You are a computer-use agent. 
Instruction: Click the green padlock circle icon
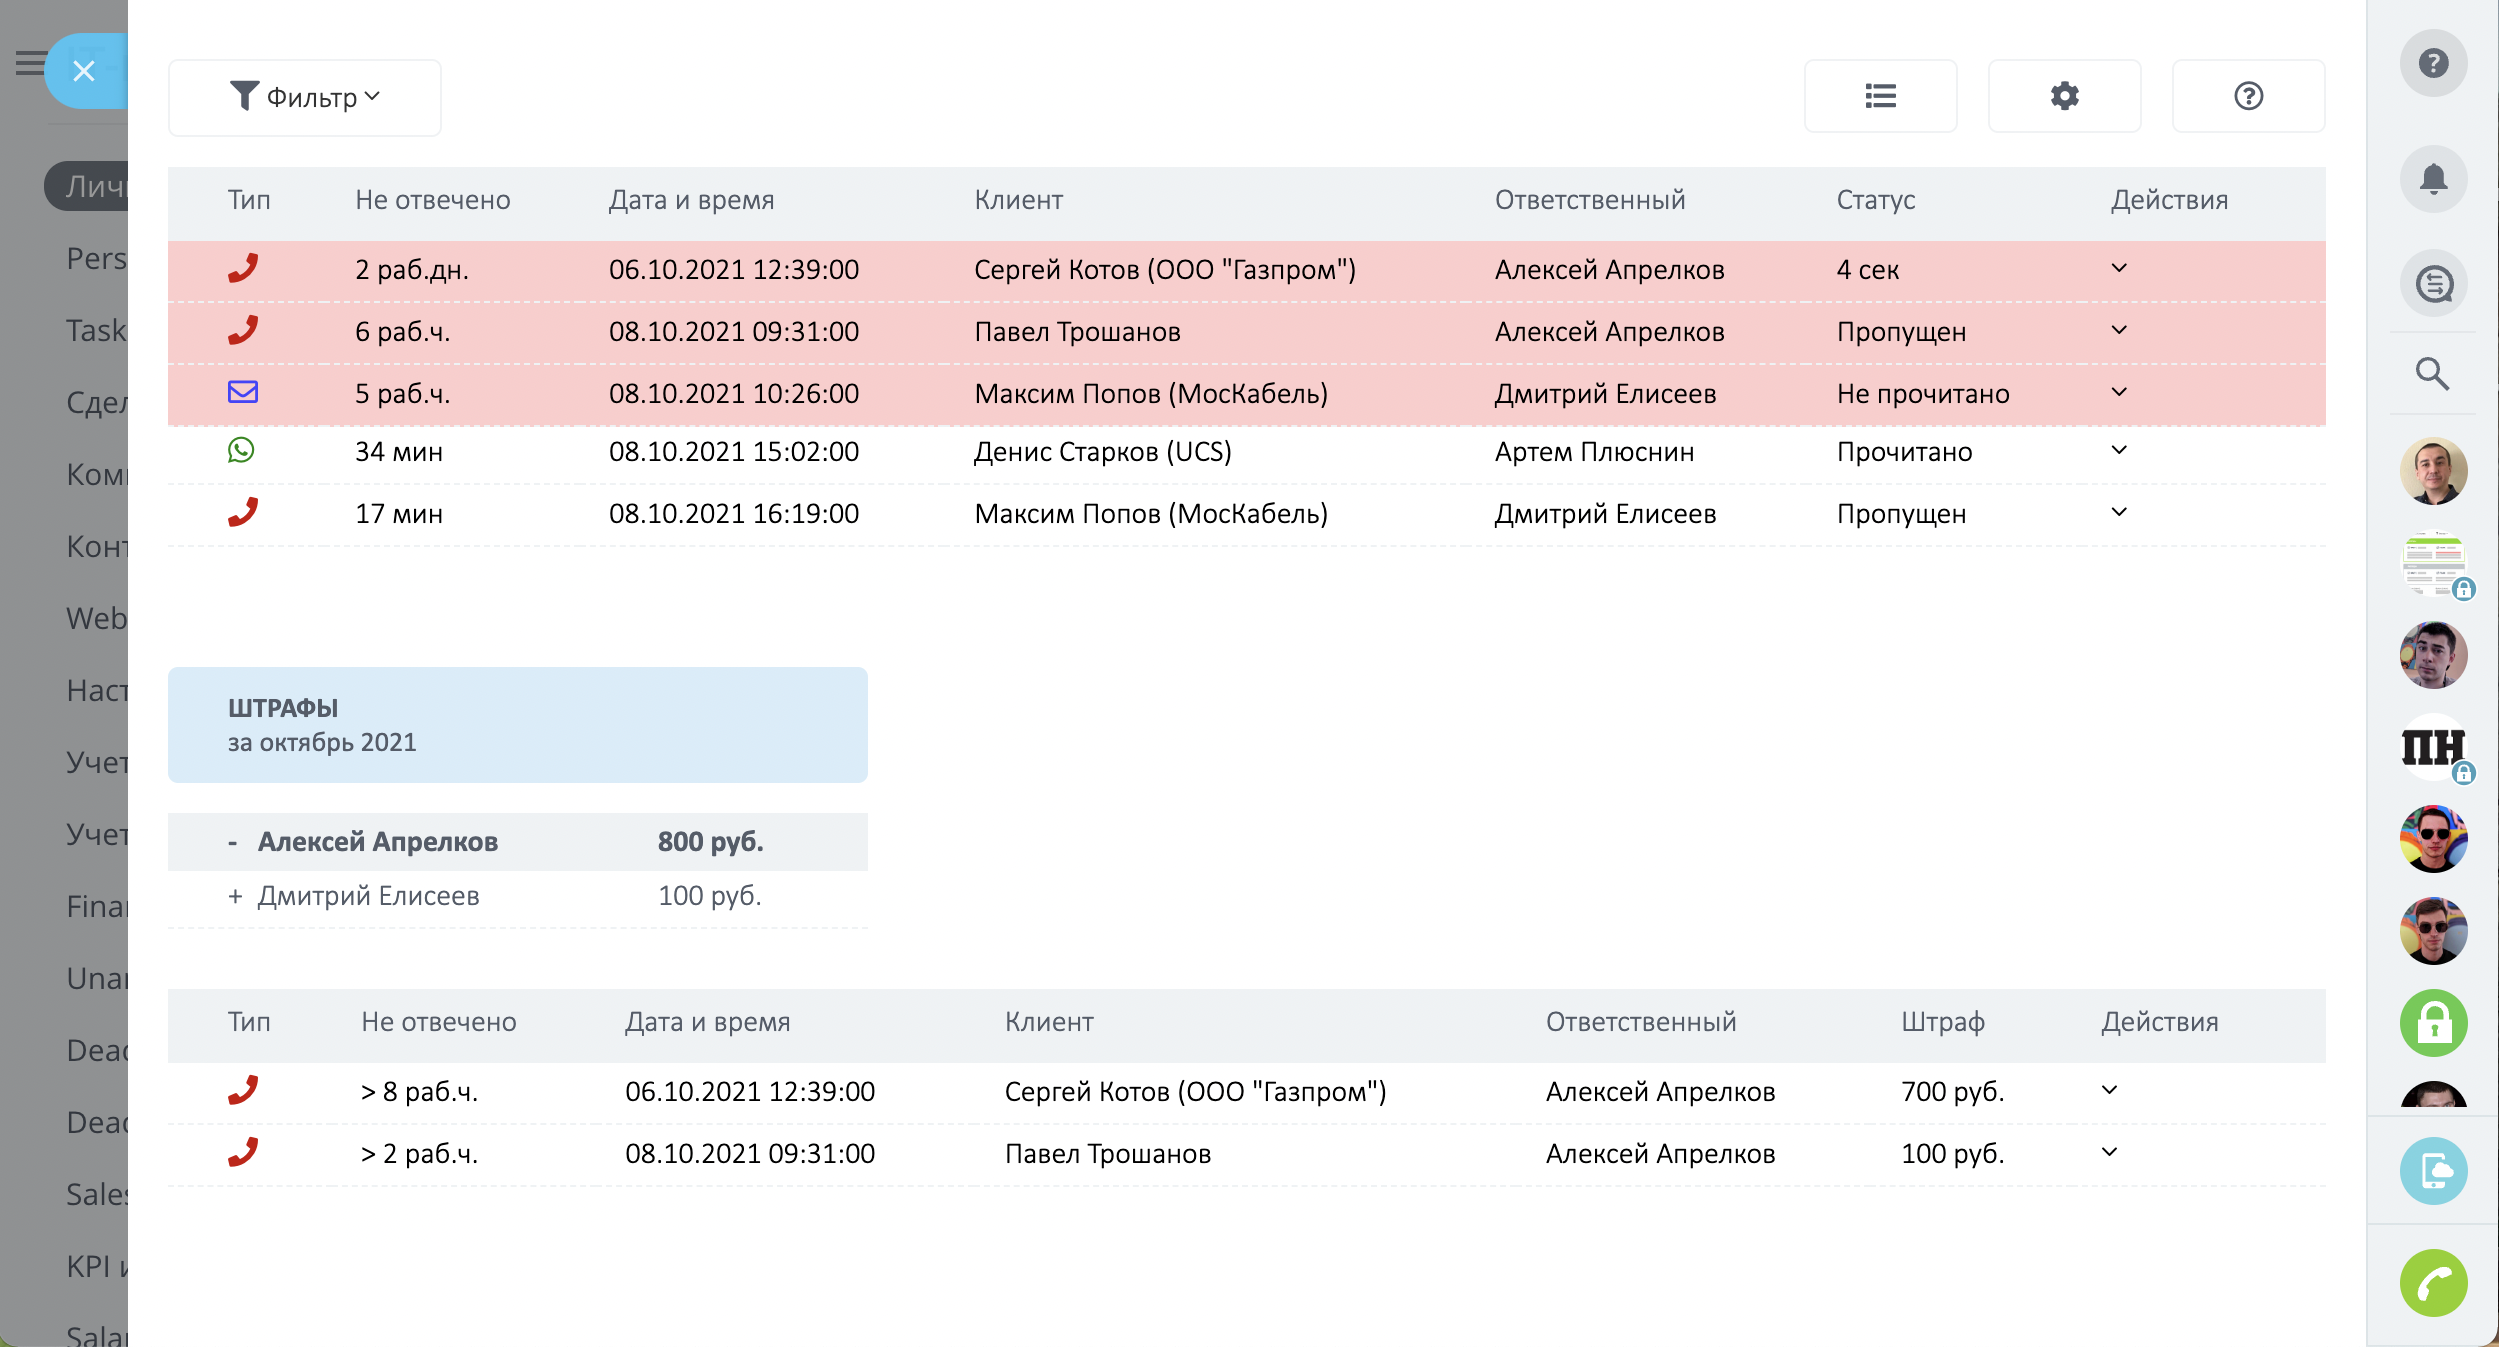pos(2433,1023)
